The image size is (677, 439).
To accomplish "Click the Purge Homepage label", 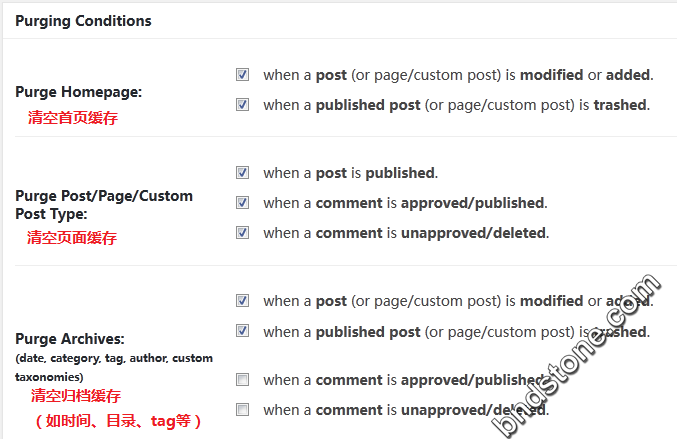I will pos(79,92).
